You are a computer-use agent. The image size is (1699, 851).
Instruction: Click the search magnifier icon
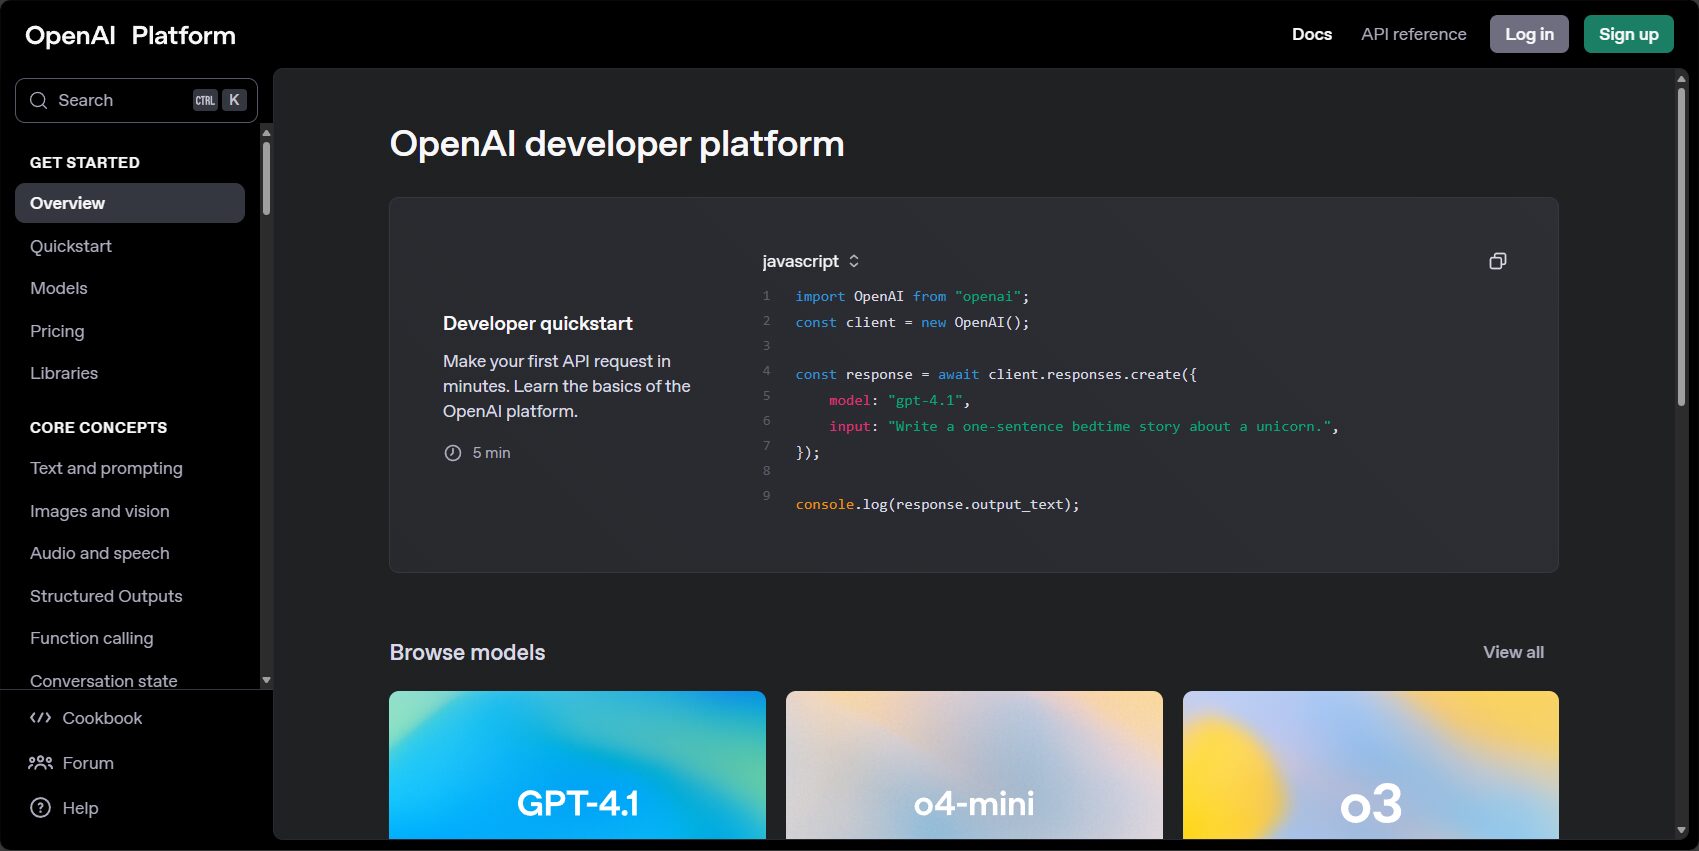coord(39,100)
